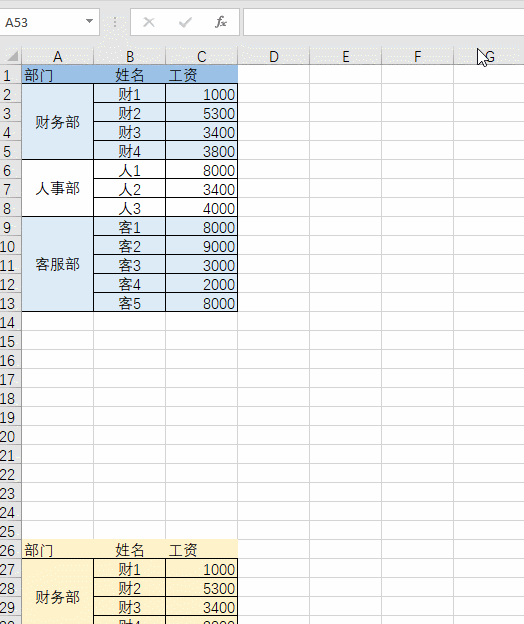Click the blue header cell 部门 in row 1

click(58, 74)
